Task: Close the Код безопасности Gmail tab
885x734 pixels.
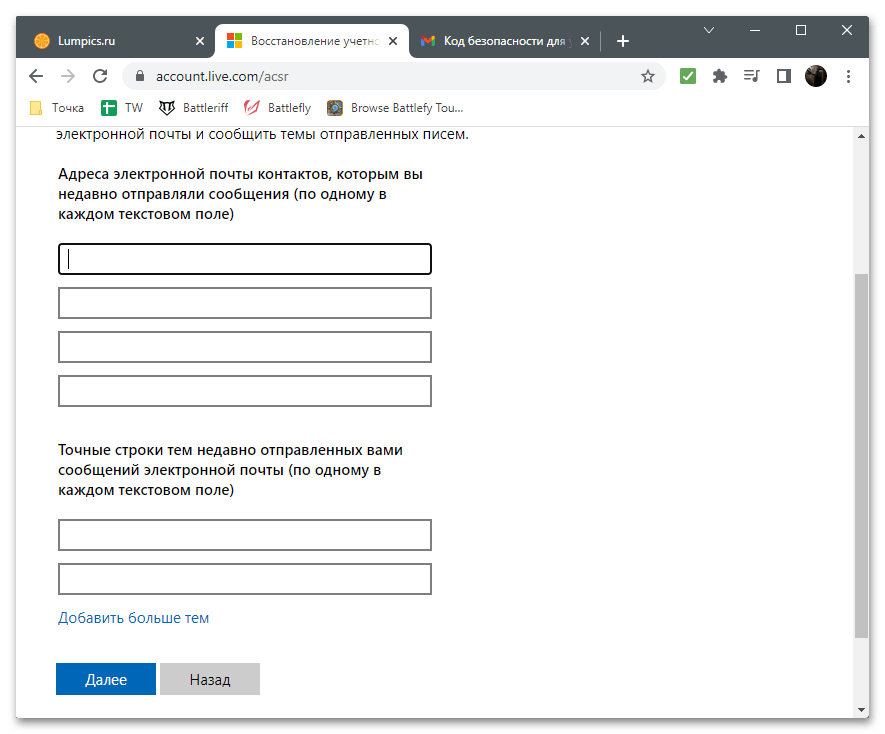Action: (585, 41)
